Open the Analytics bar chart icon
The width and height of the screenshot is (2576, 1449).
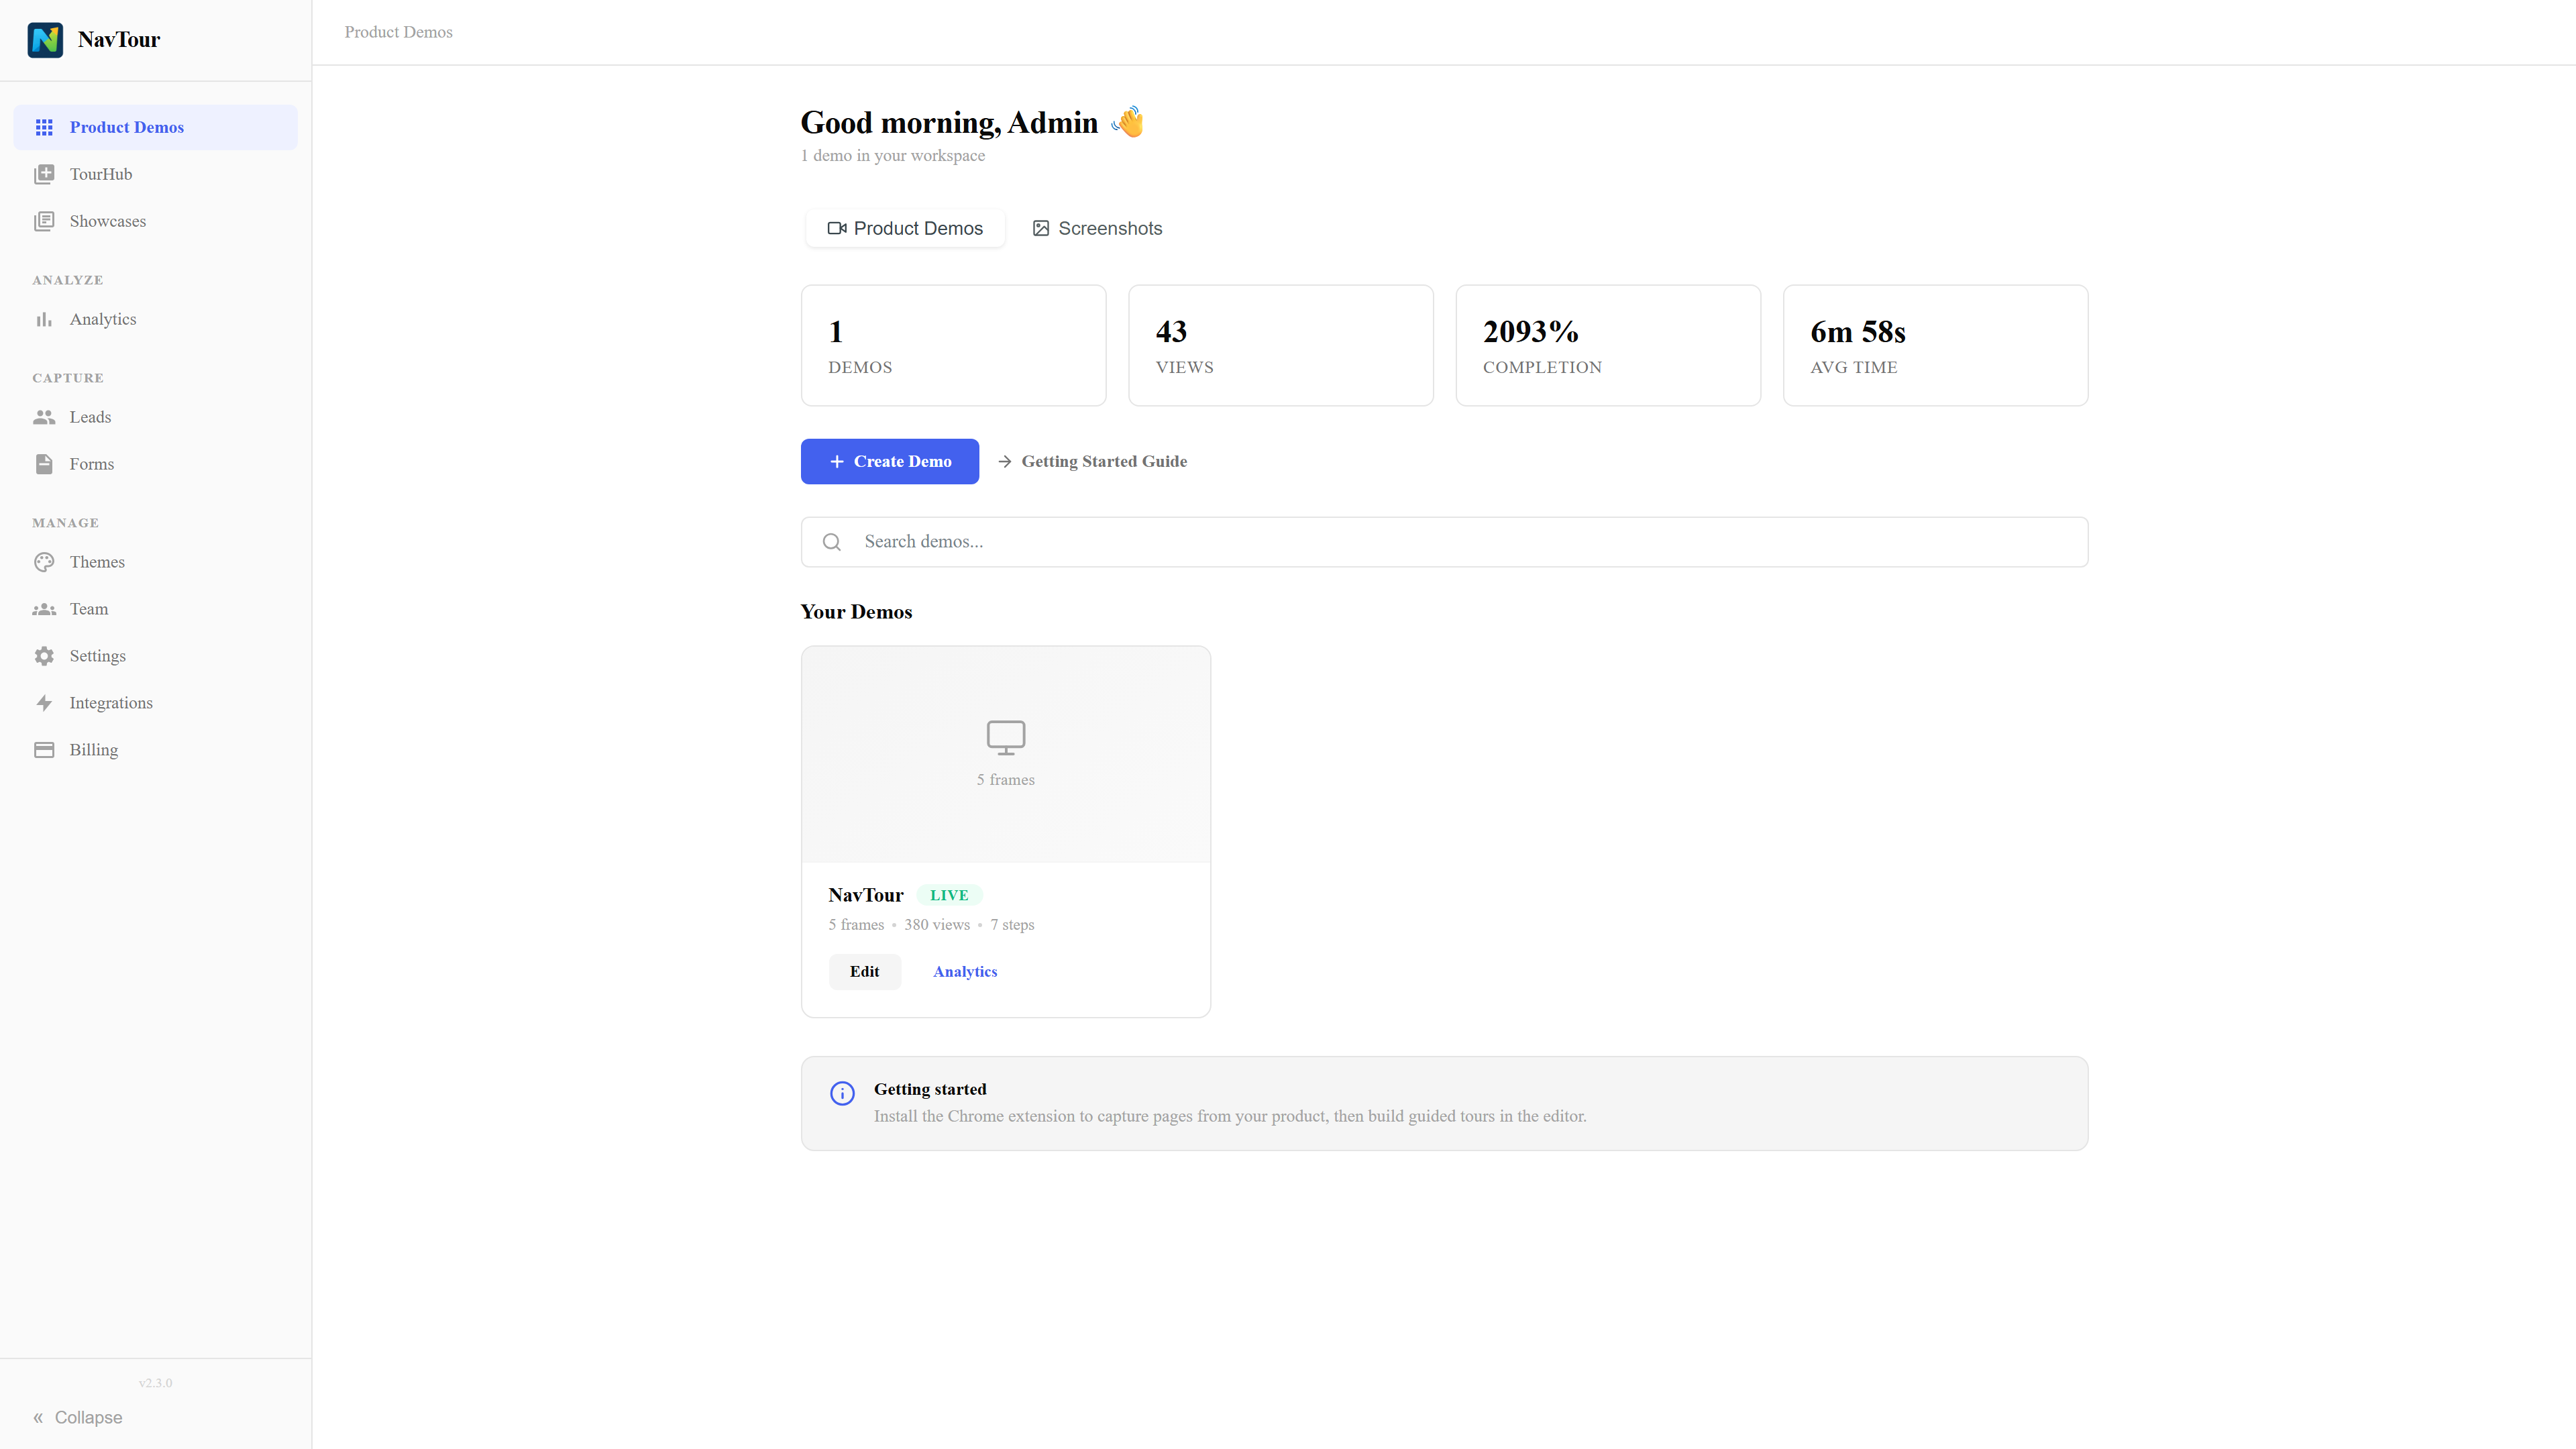(x=44, y=319)
